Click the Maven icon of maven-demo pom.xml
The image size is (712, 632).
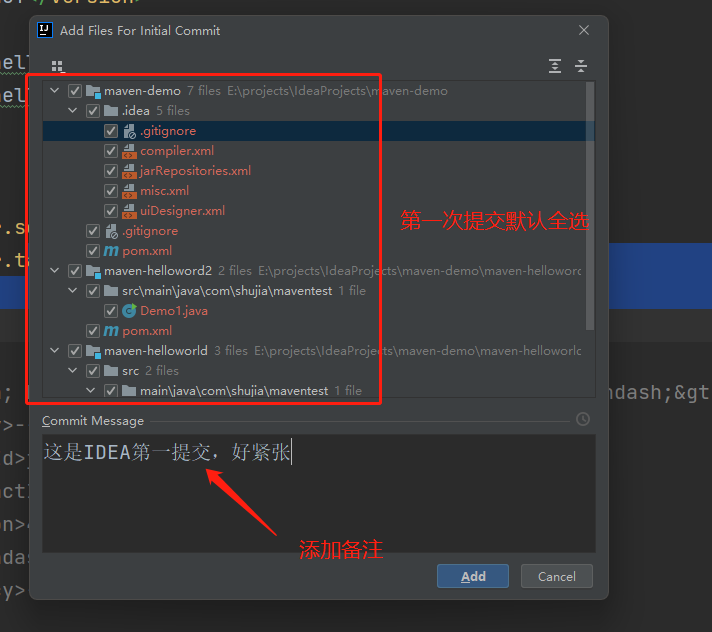(x=111, y=251)
